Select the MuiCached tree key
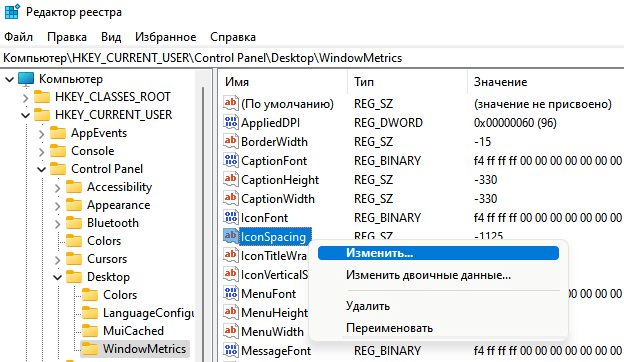Screen dimensions: 624x362 133,331
